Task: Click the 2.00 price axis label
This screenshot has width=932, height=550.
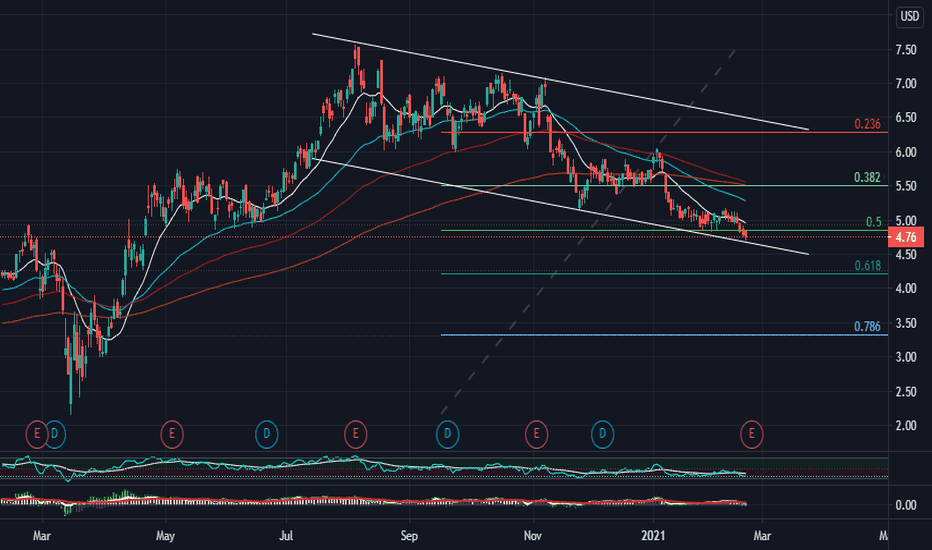Action: pyautogui.click(x=906, y=426)
